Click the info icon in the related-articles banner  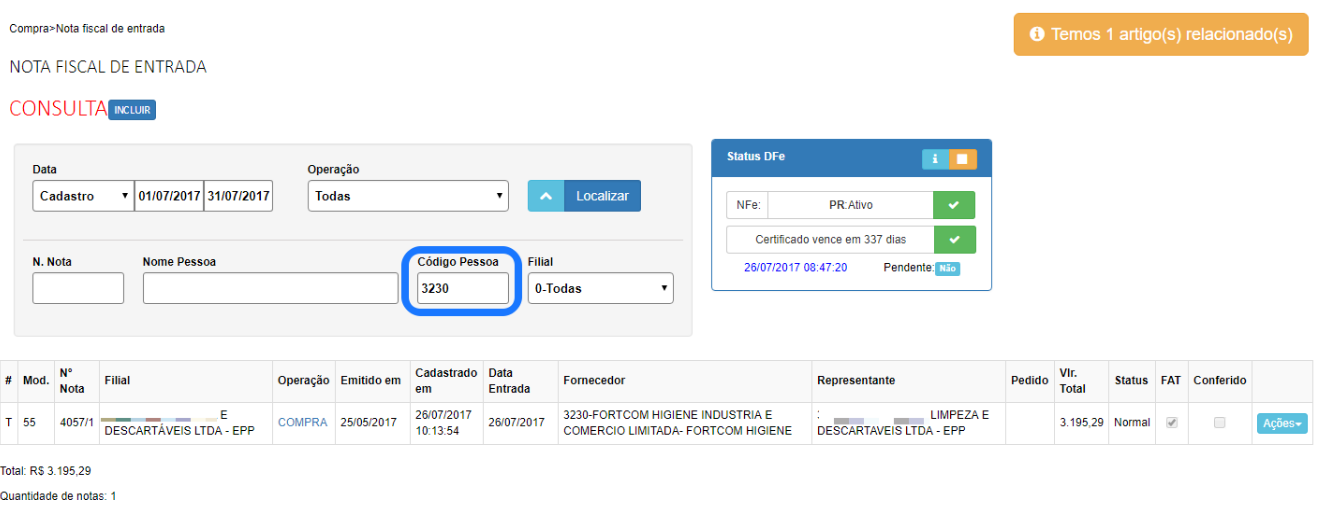tap(1037, 34)
